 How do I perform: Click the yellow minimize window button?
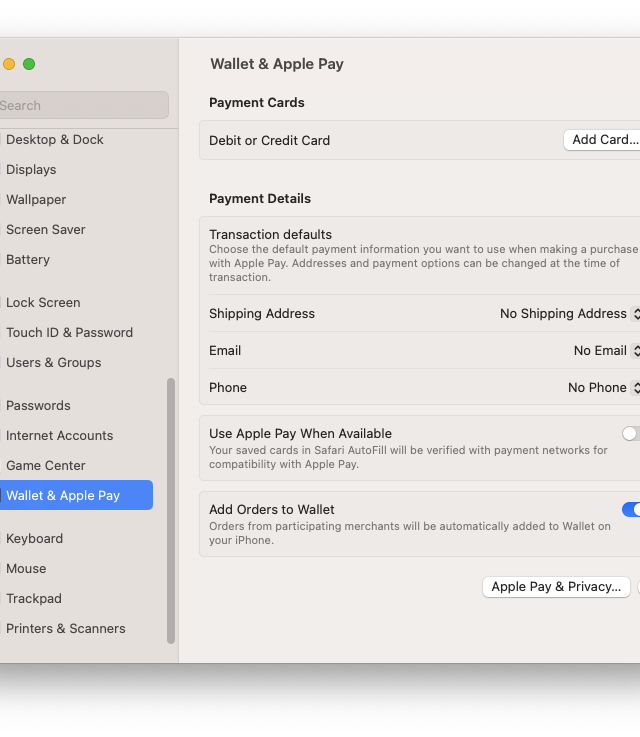coord(9,64)
